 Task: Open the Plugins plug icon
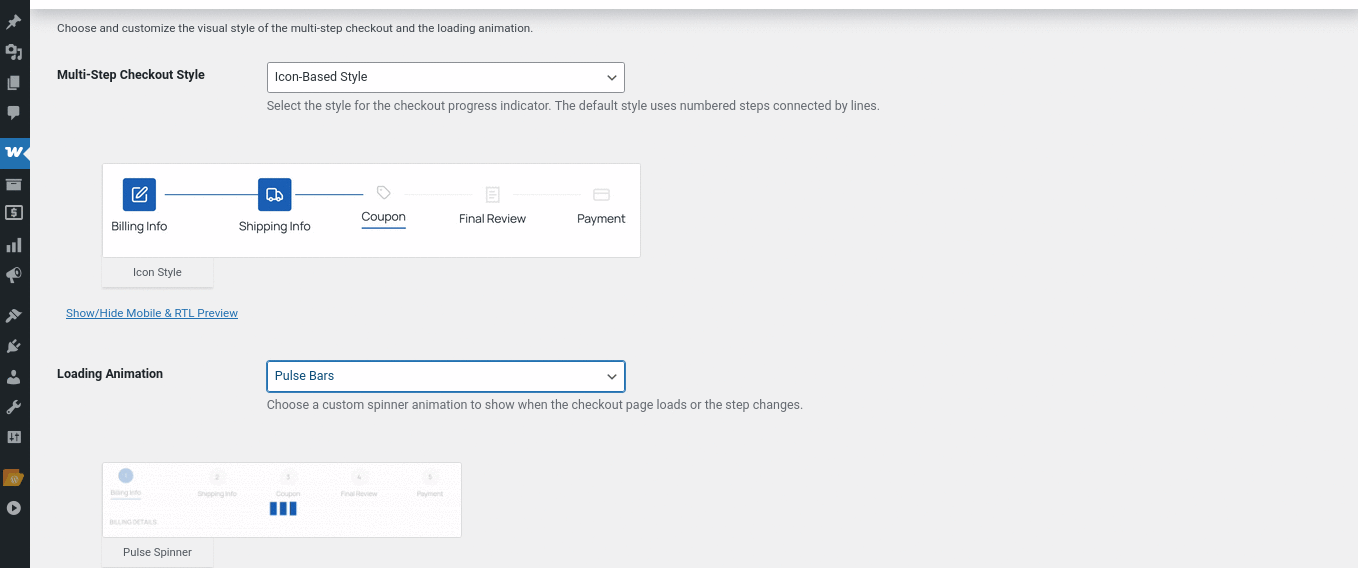click(x=14, y=347)
